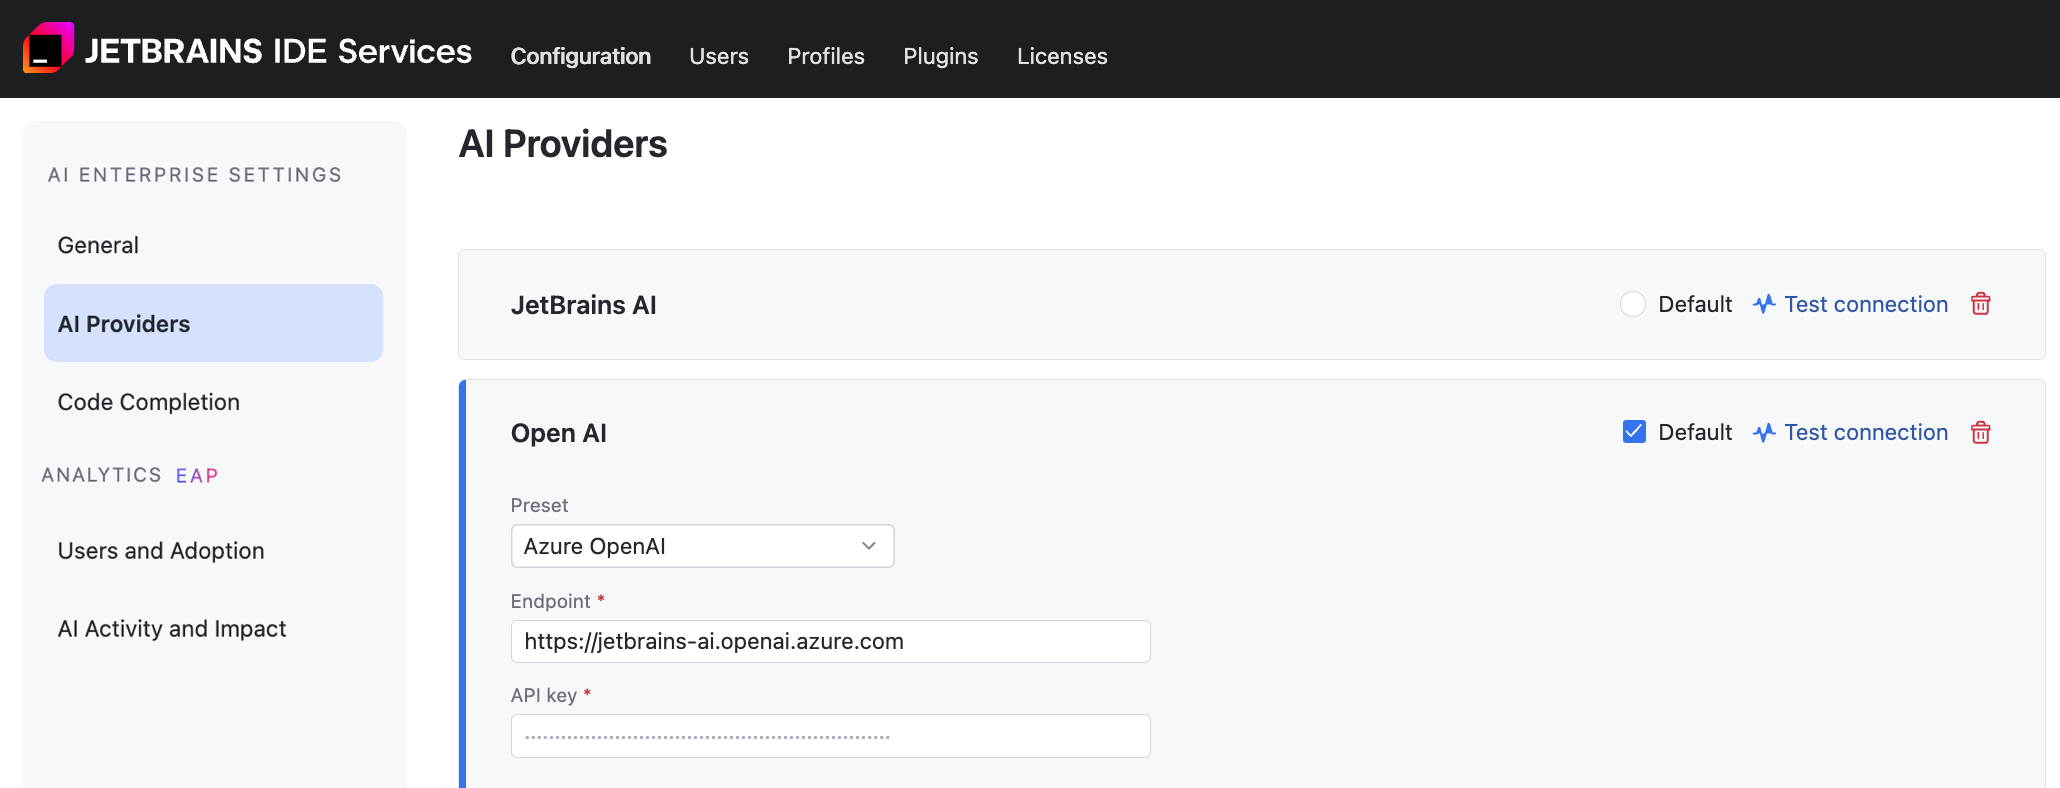
Task: Delete the JetBrains AI provider via trash icon
Action: point(1980,304)
